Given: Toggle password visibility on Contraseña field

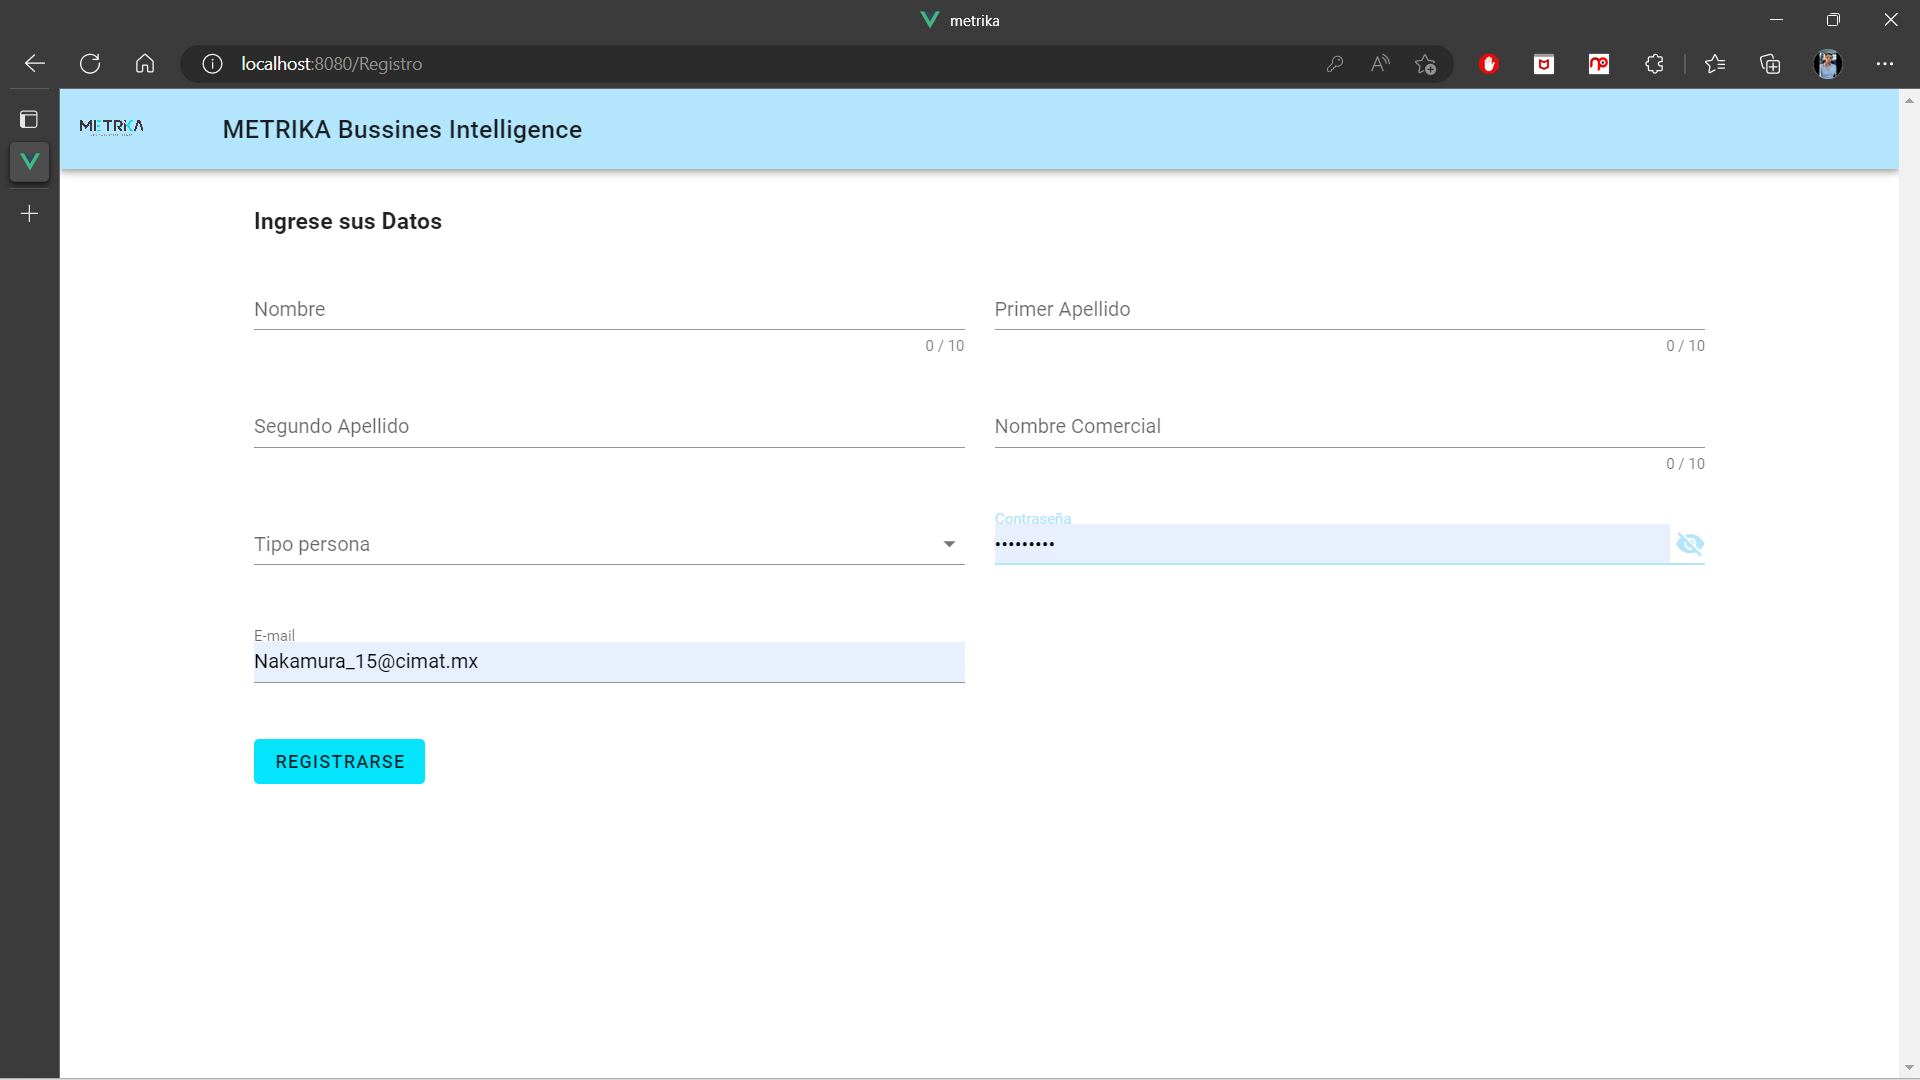Looking at the screenshot, I should coord(1690,544).
